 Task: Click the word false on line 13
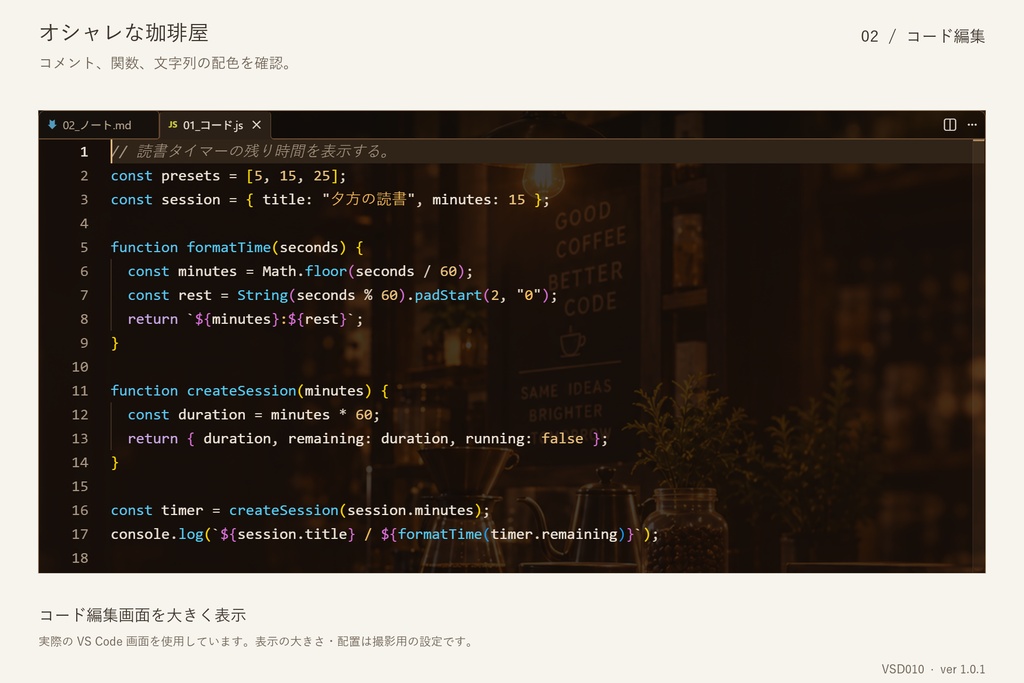pos(562,438)
